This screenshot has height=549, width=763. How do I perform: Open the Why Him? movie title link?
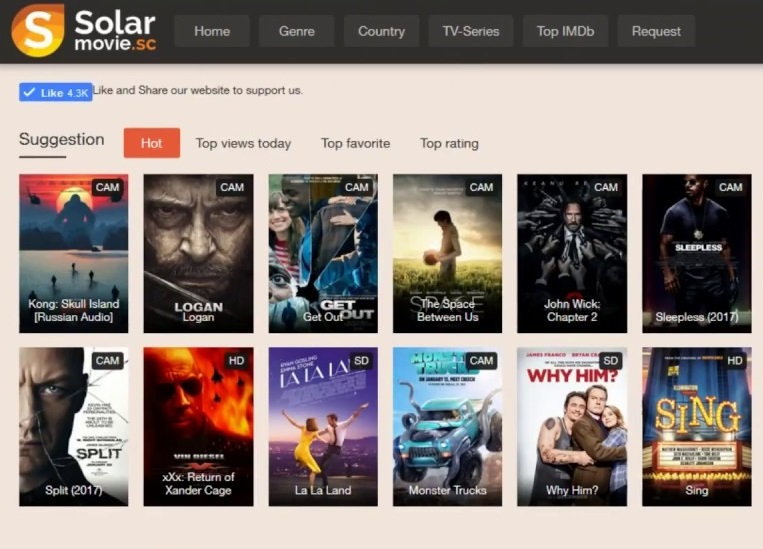coord(572,490)
